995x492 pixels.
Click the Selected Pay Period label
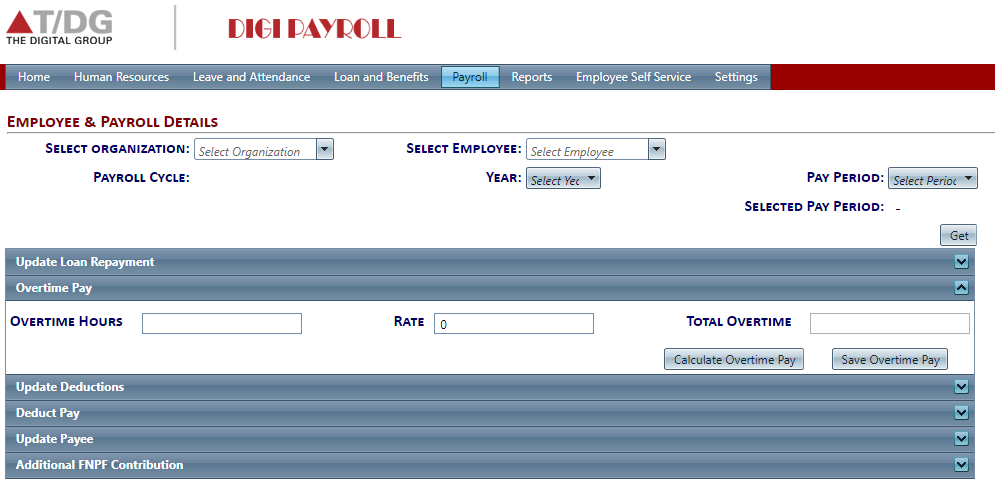click(814, 206)
